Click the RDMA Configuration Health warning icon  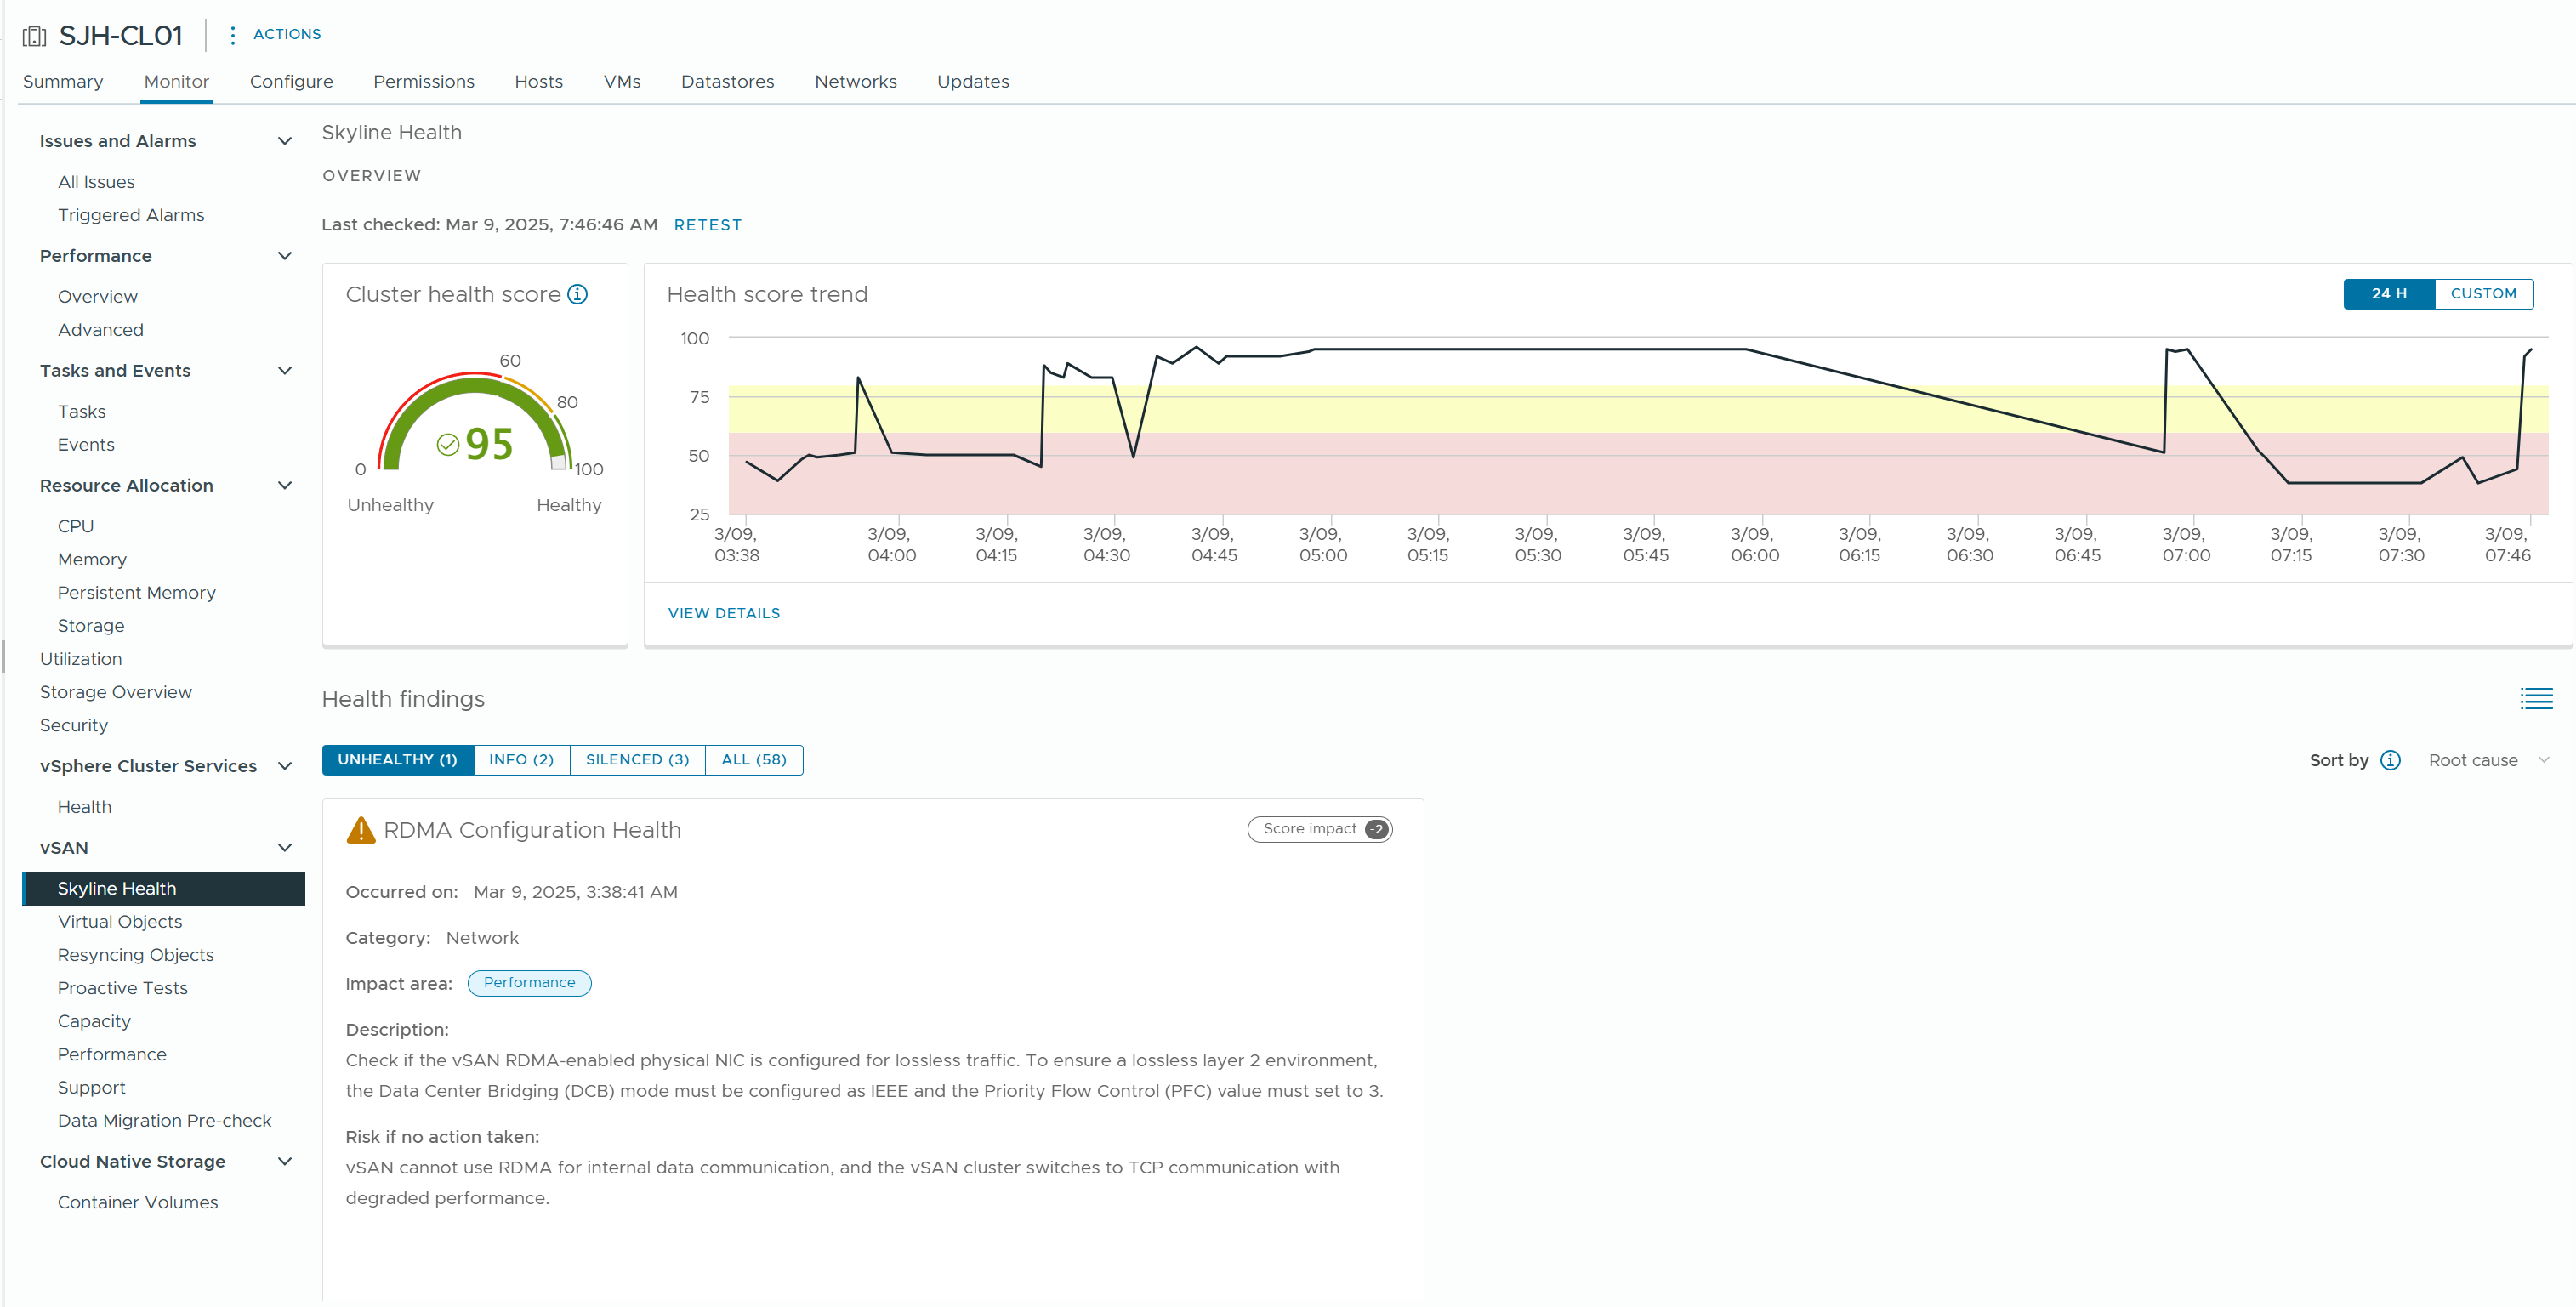pyautogui.click(x=360, y=830)
